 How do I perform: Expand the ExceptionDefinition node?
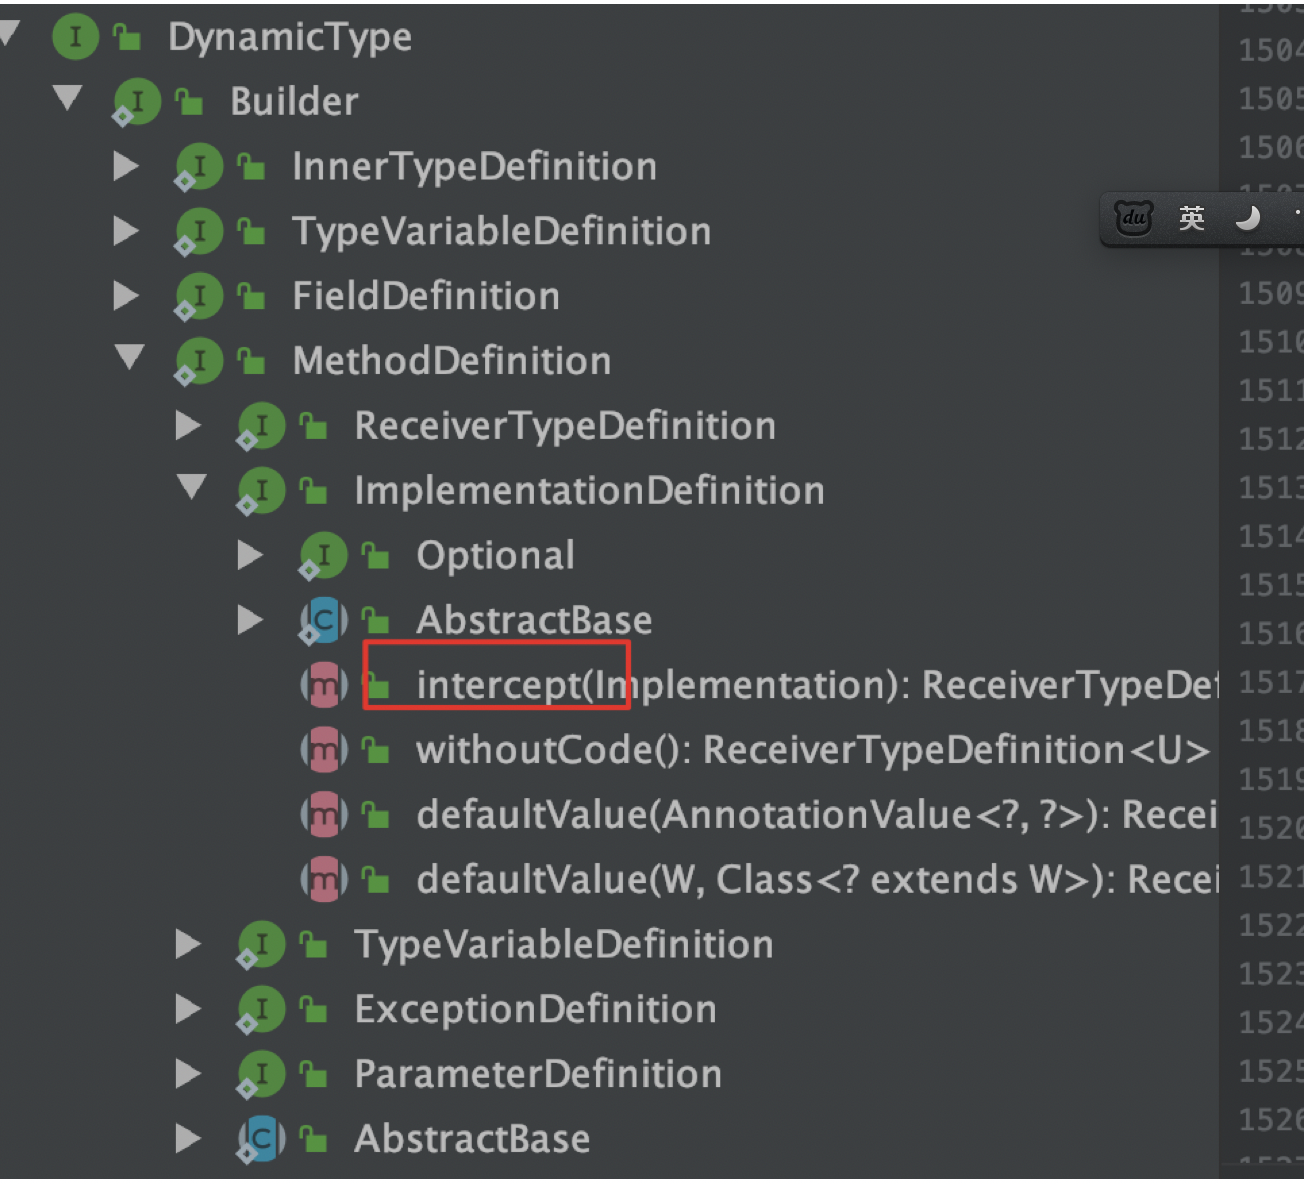(x=188, y=1009)
